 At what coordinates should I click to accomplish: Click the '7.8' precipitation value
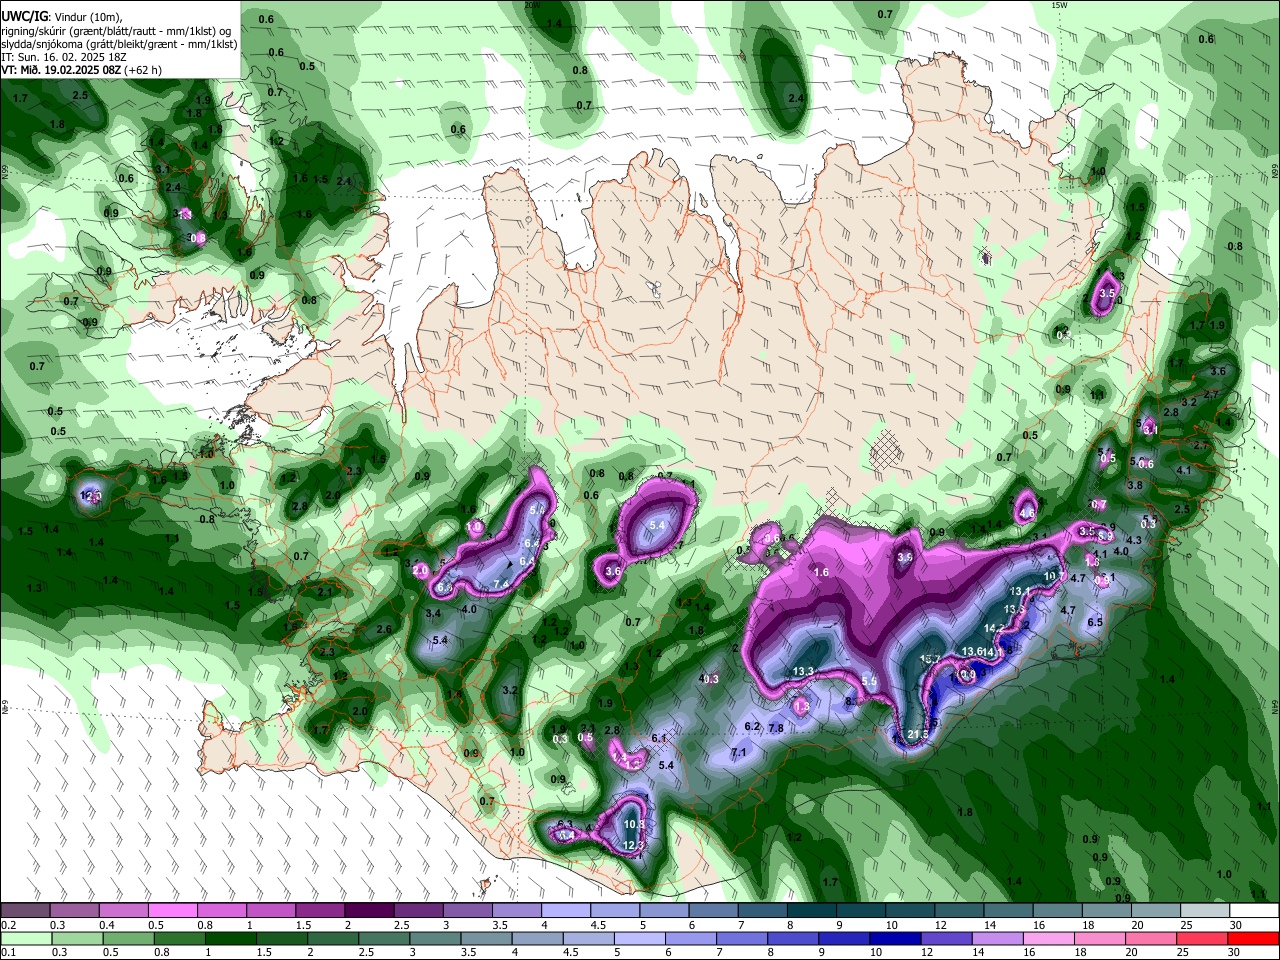point(776,729)
